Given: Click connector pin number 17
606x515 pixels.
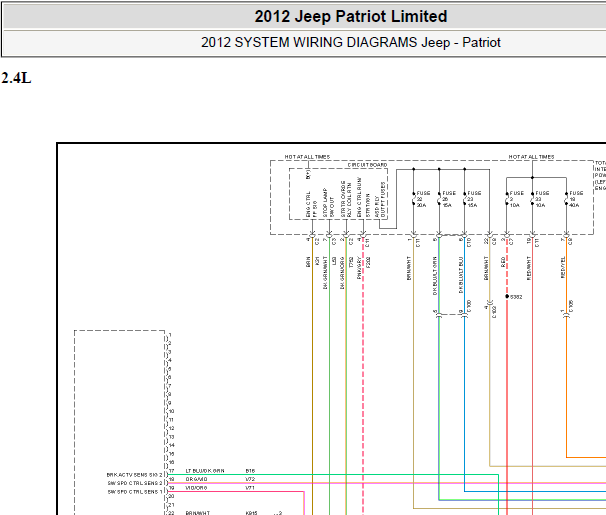Looking at the screenshot, I should (x=172, y=471).
